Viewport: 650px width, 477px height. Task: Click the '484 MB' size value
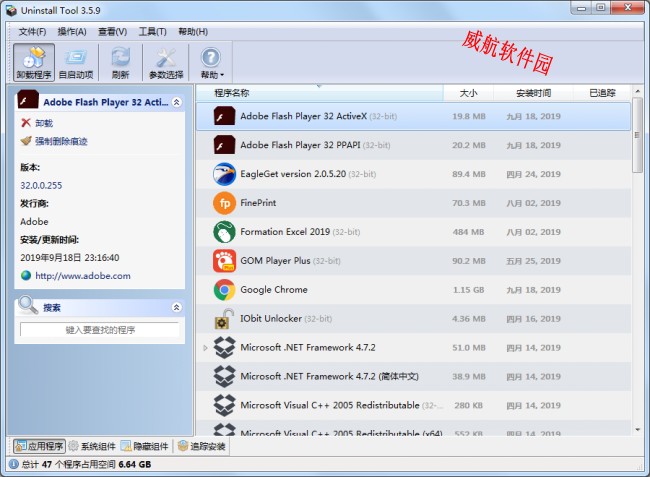coord(468,232)
